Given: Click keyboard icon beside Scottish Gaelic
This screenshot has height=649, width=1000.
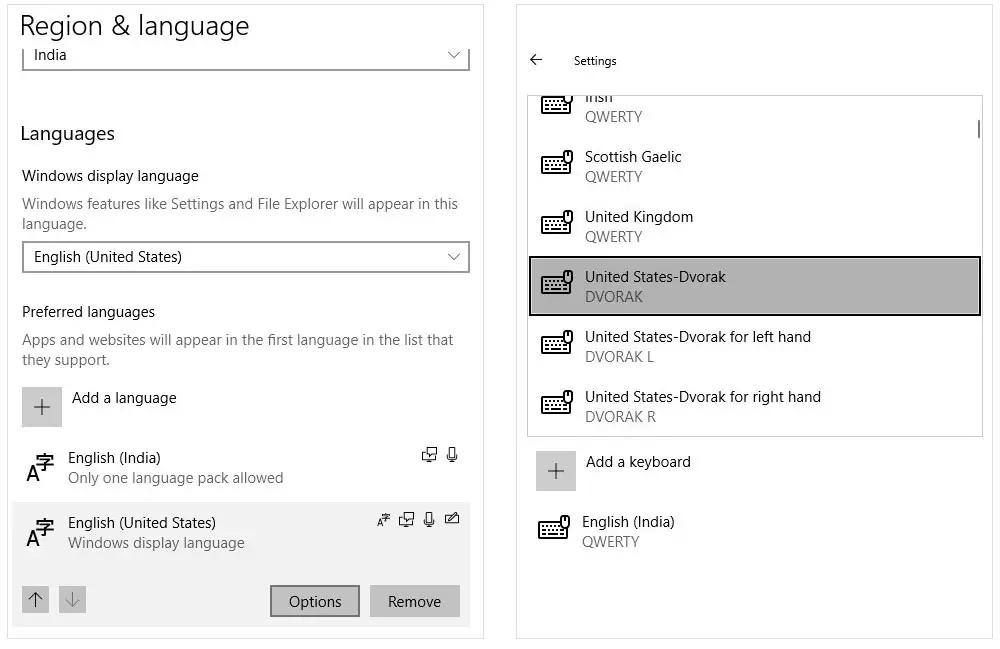Looking at the screenshot, I should click(x=556, y=163).
